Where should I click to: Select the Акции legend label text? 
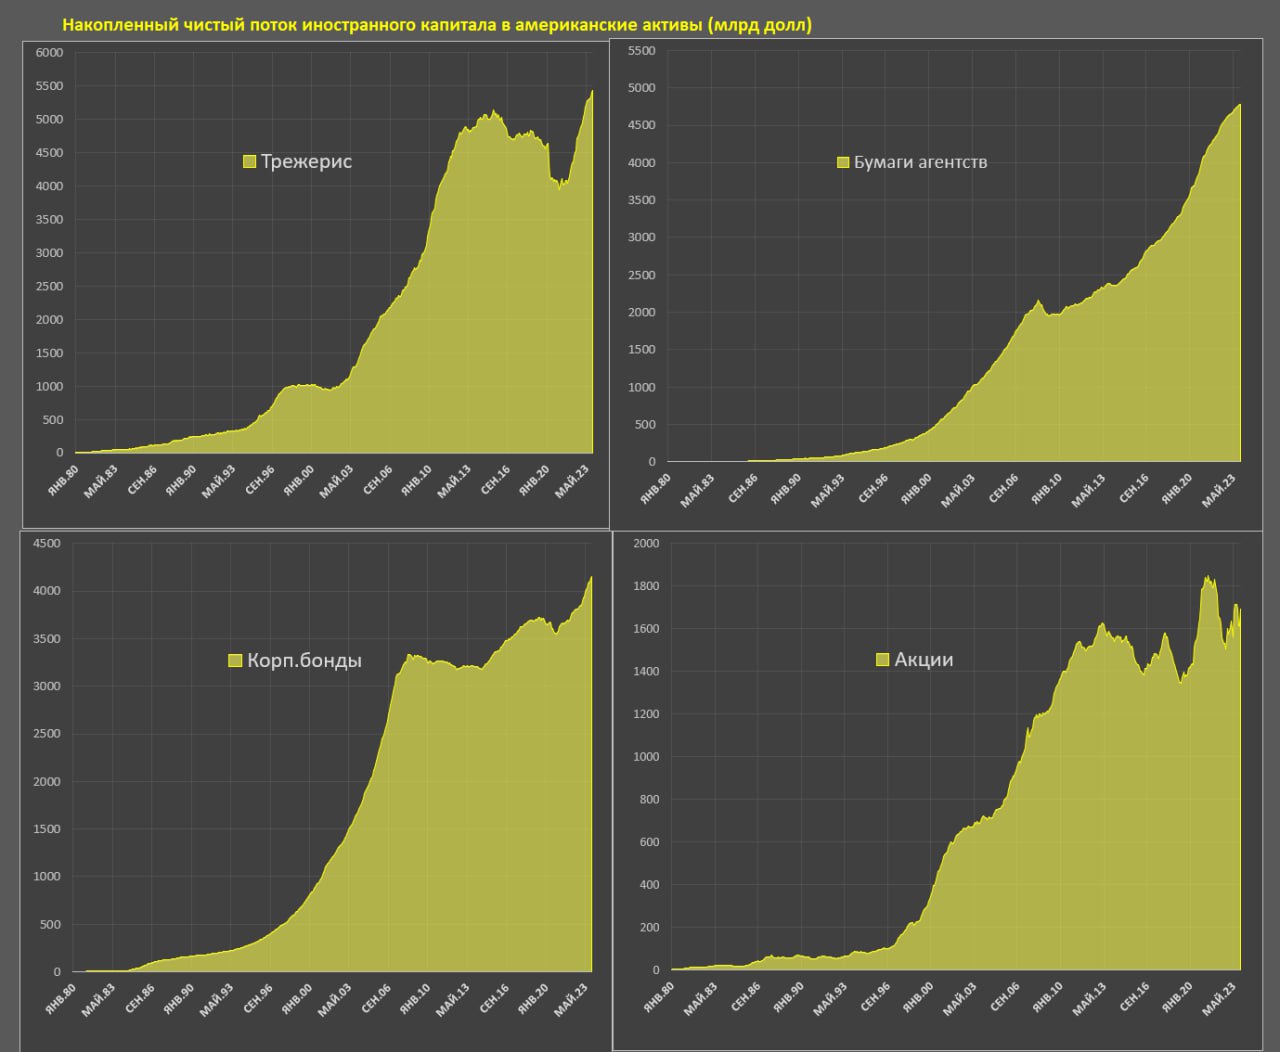tap(924, 659)
